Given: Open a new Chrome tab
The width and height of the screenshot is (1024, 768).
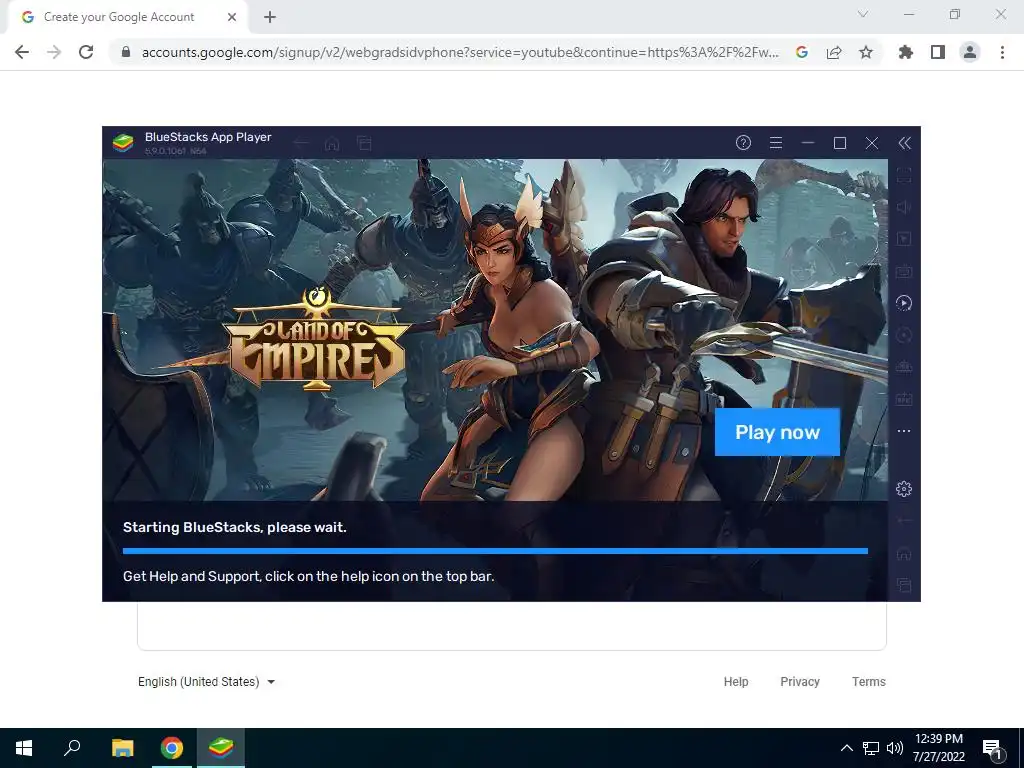Looking at the screenshot, I should pyautogui.click(x=270, y=17).
